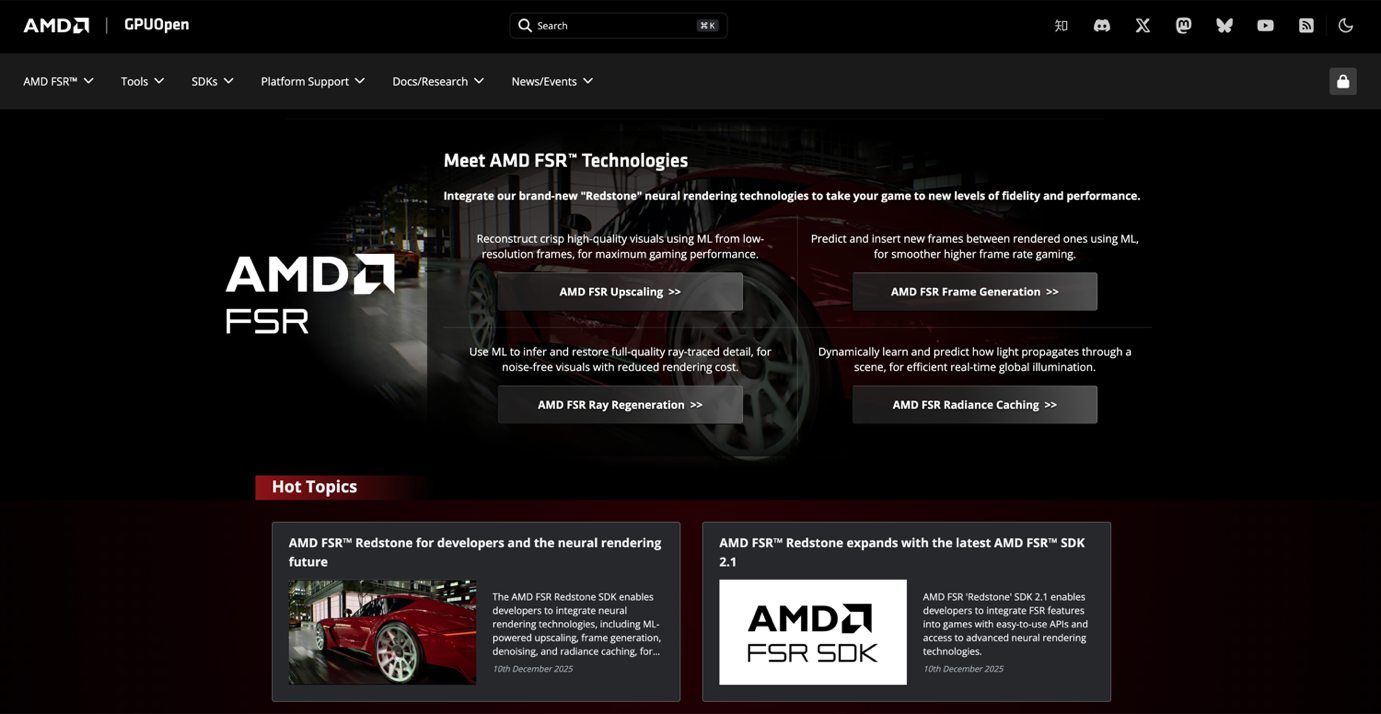Expand the News/Events menu
The height and width of the screenshot is (714, 1381).
click(x=552, y=81)
